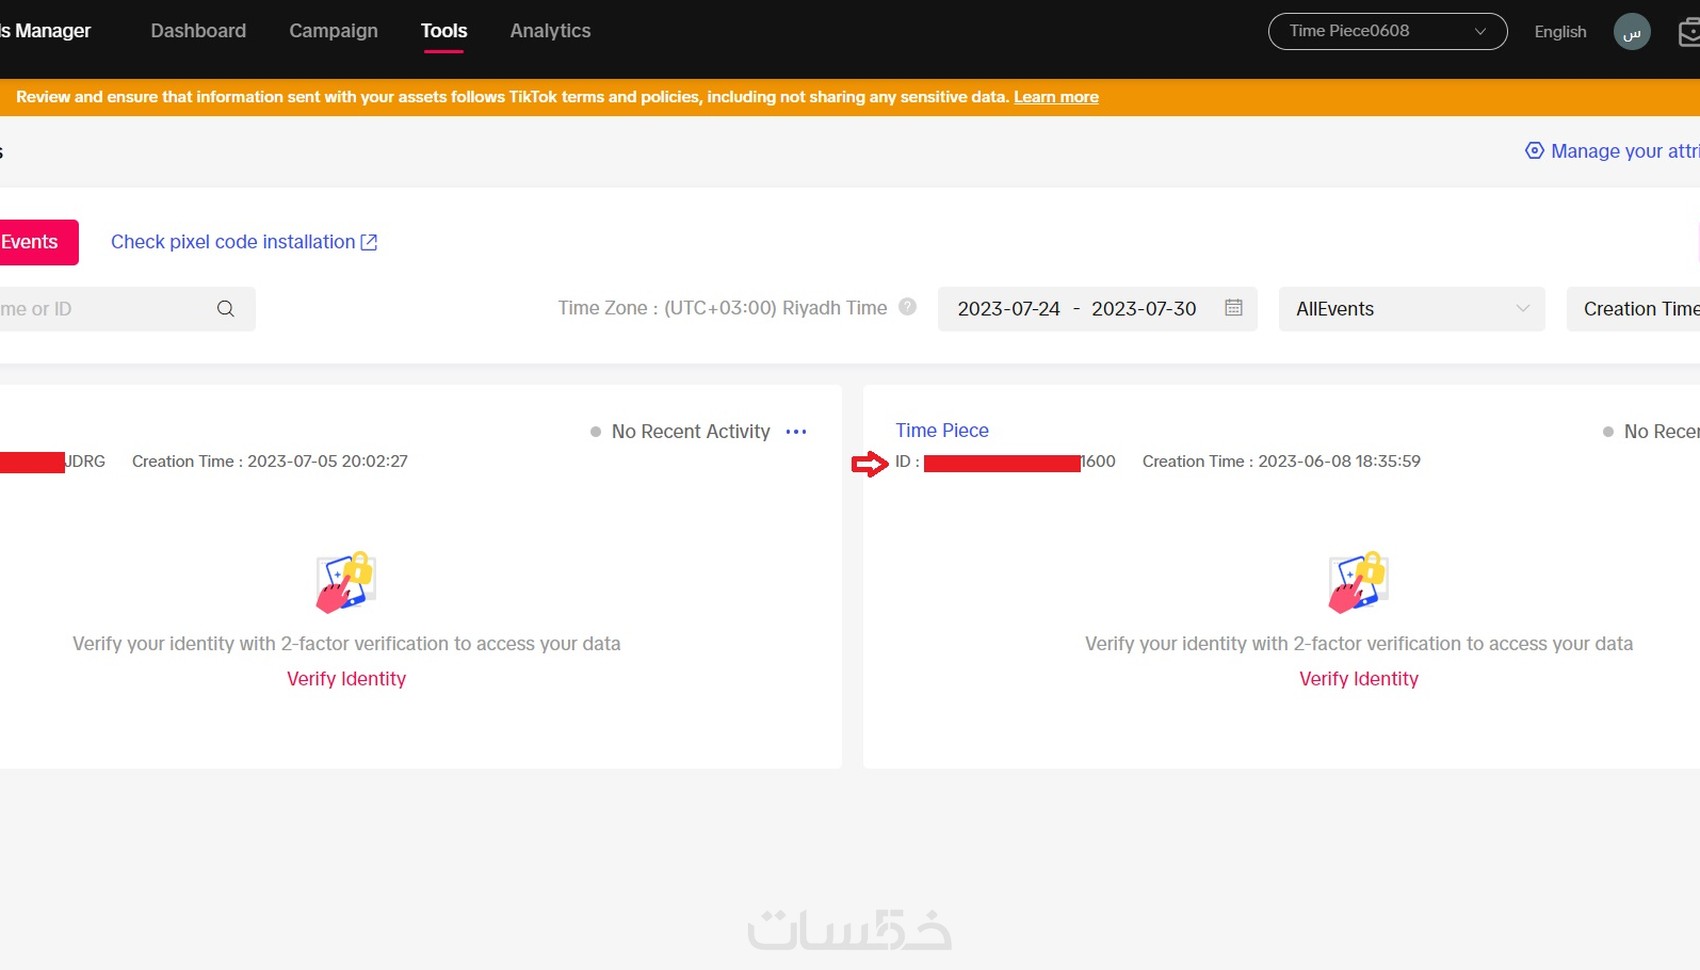
Task: Expand the Time Piece0608 account dropdown
Action: tap(1387, 31)
